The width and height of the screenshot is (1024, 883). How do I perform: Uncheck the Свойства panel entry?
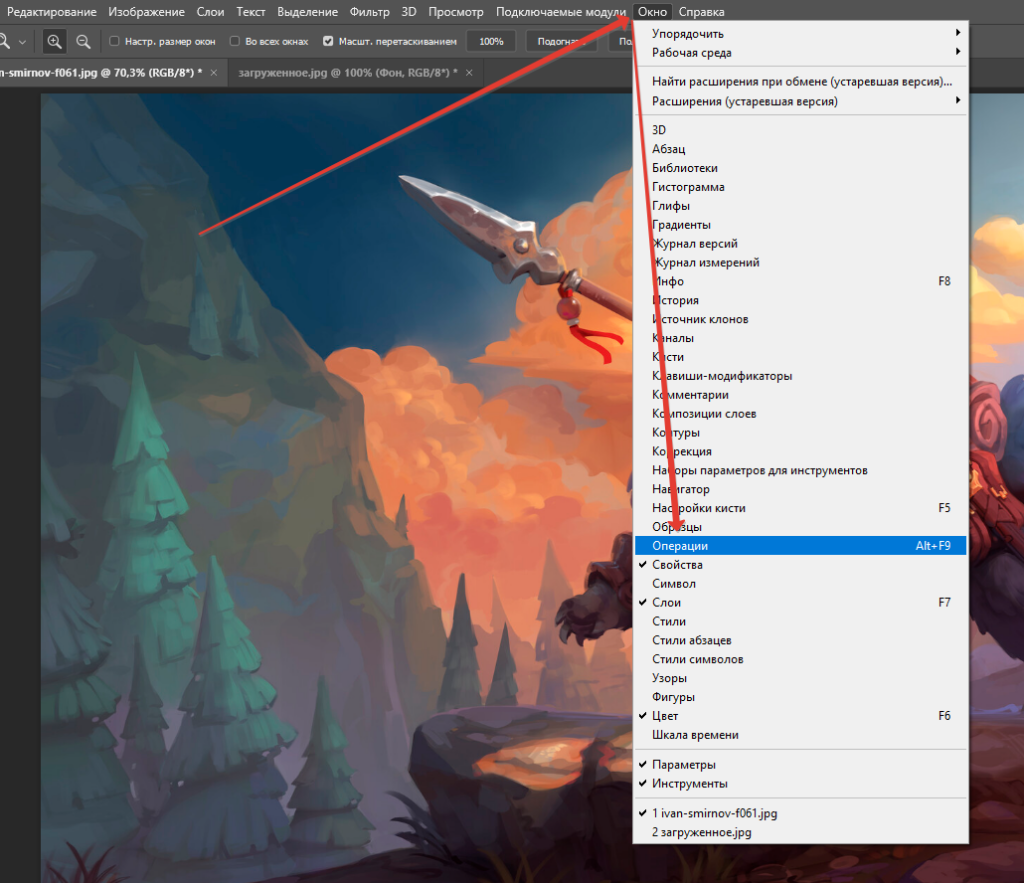point(801,564)
